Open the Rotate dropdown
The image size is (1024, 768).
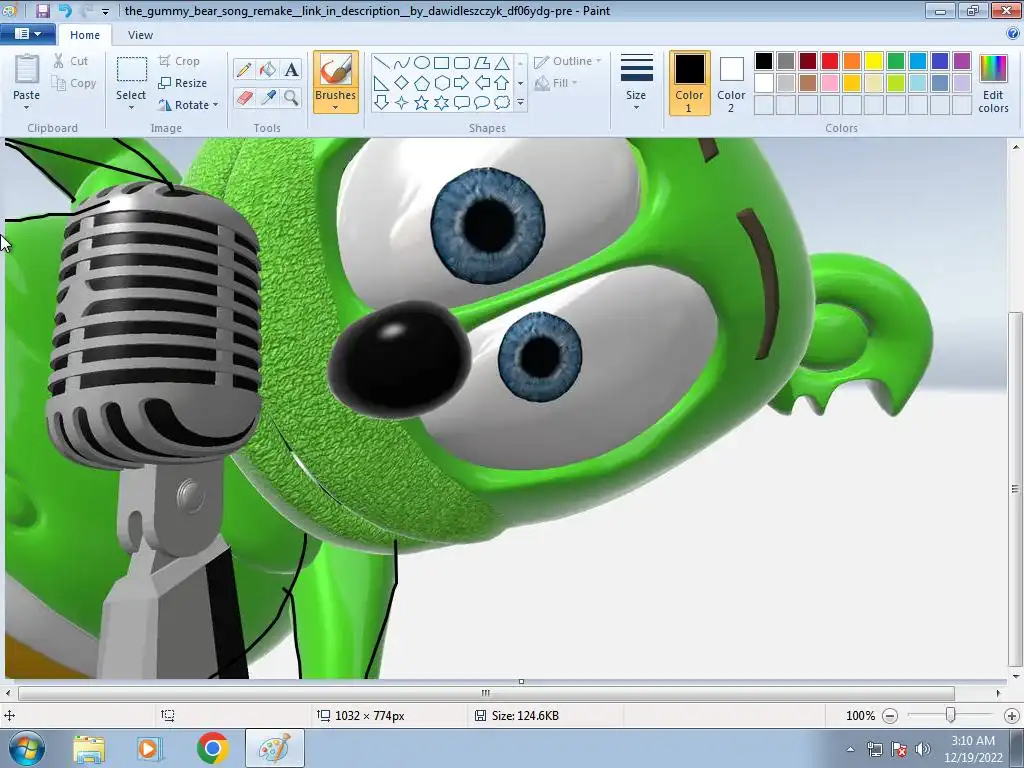point(188,104)
